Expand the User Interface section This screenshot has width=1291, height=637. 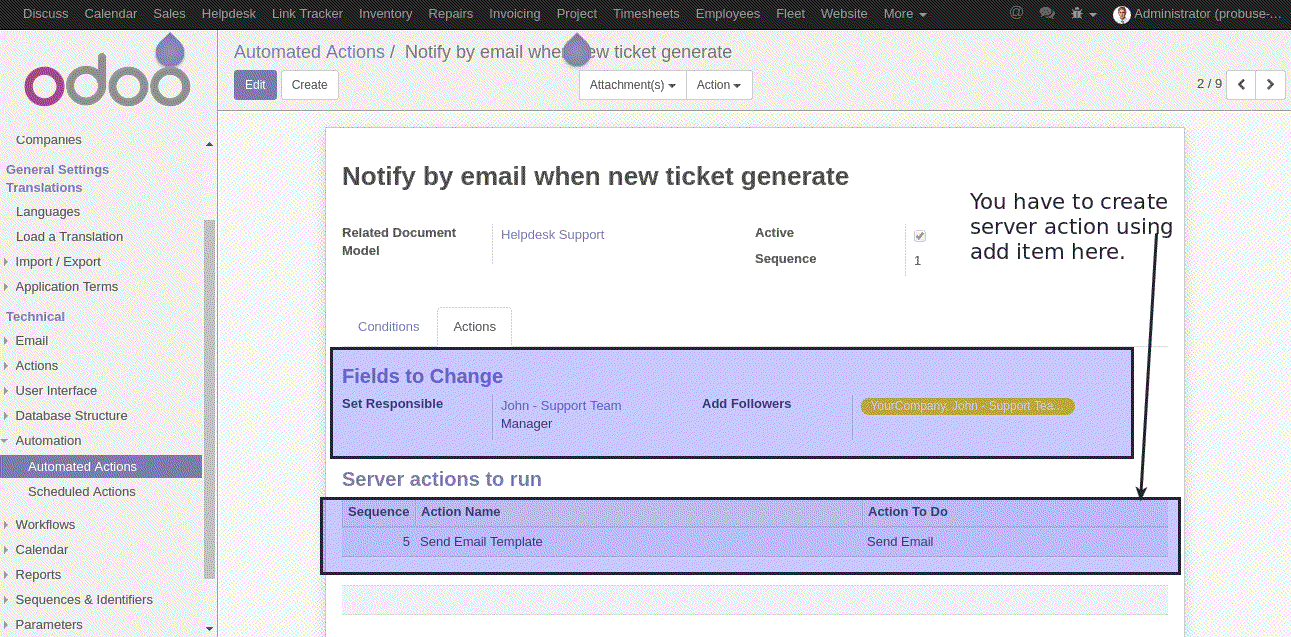pos(56,390)
